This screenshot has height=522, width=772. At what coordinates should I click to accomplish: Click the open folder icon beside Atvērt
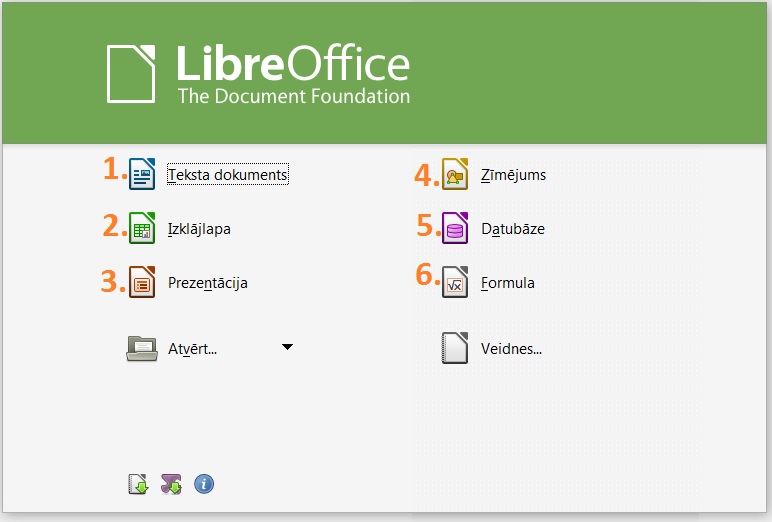[142, 348]
